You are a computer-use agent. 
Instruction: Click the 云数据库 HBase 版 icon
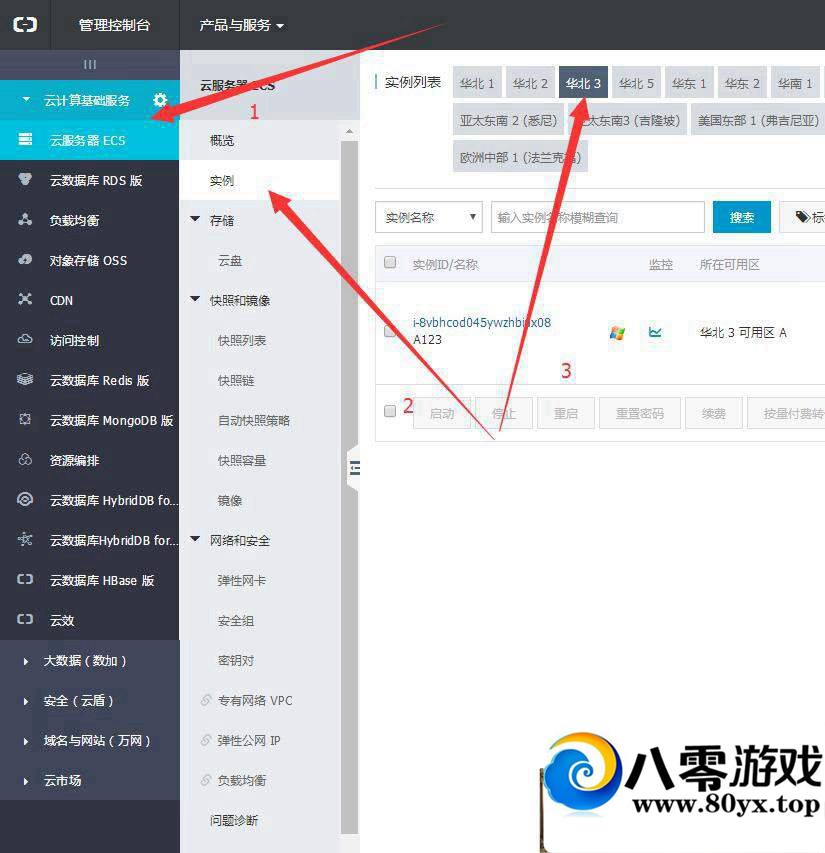coord(25,579)
